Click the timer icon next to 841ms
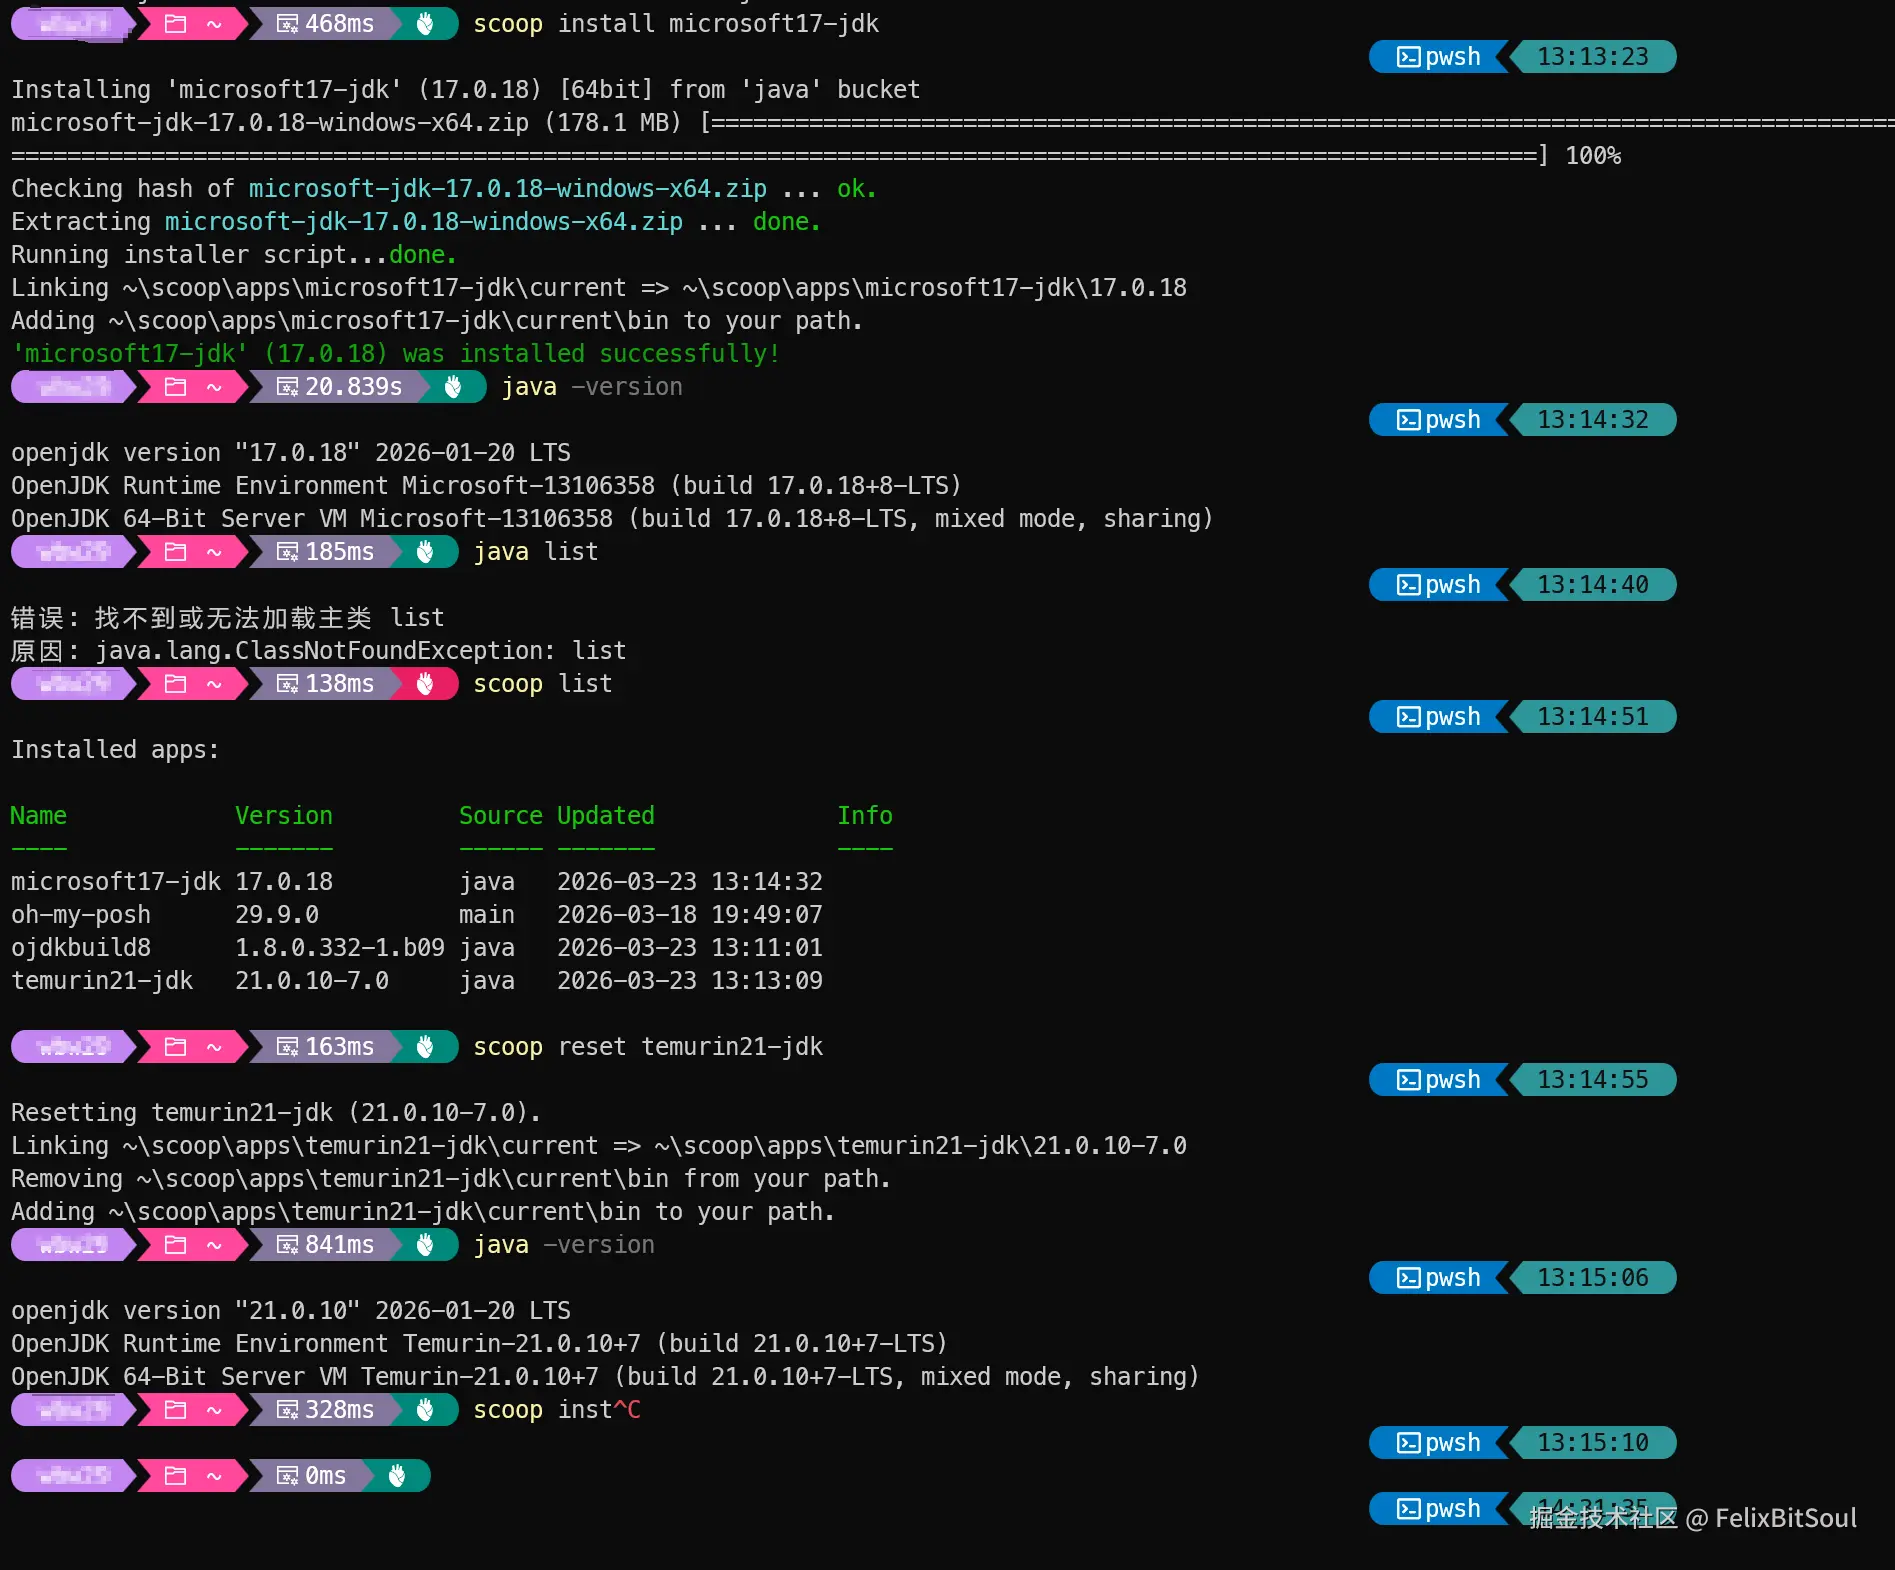 coord(287,1245)
